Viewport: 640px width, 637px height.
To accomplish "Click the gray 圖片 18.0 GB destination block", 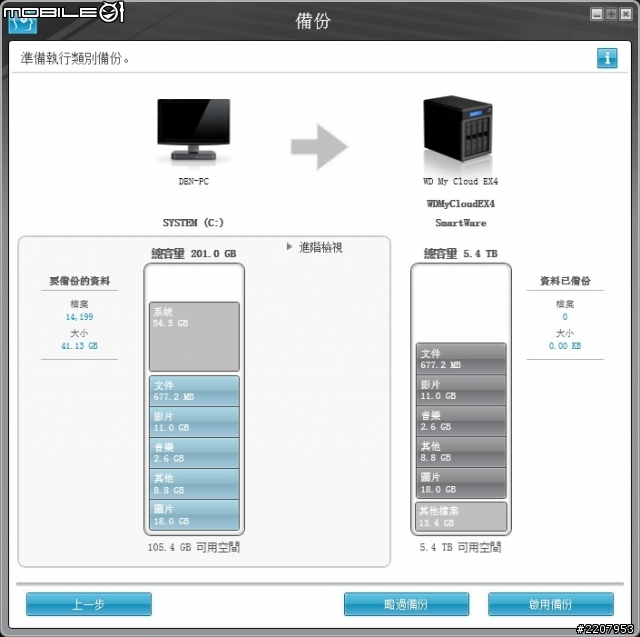I will click(461, 483).
